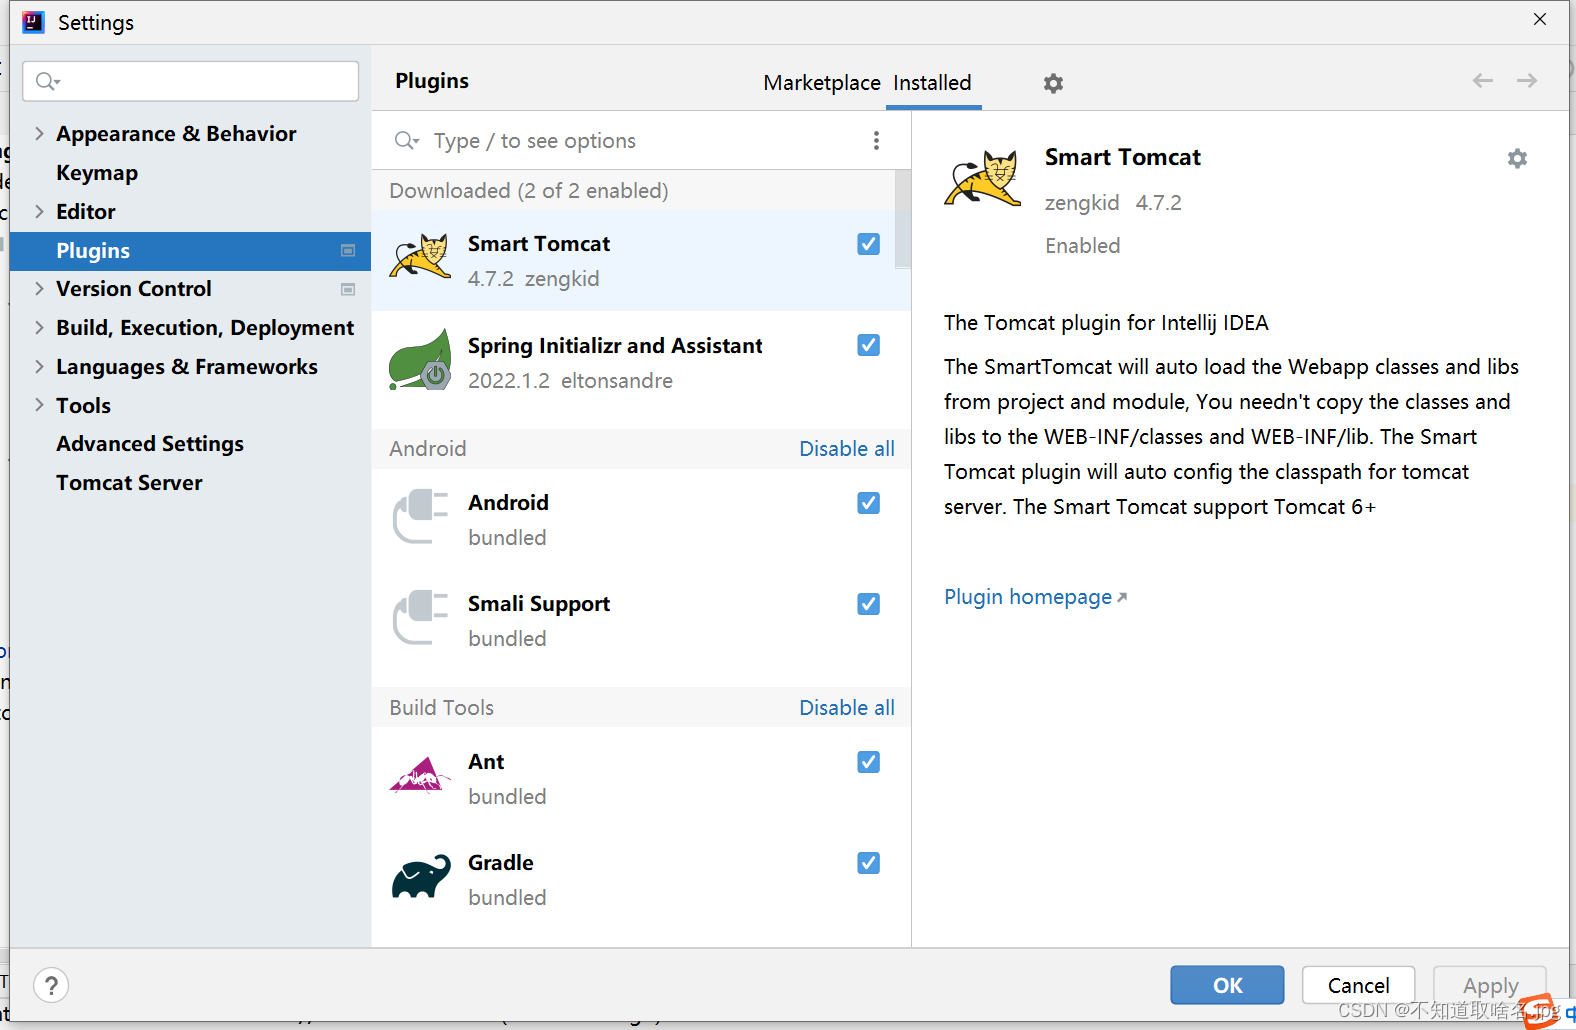Click the Enabled status text in details
1576x1030 pixels.
(1083, 246)
